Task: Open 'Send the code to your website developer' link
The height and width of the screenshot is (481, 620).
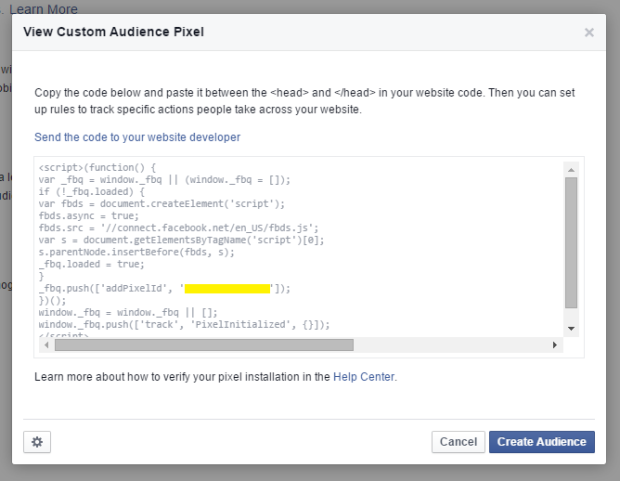Action: 137,137
